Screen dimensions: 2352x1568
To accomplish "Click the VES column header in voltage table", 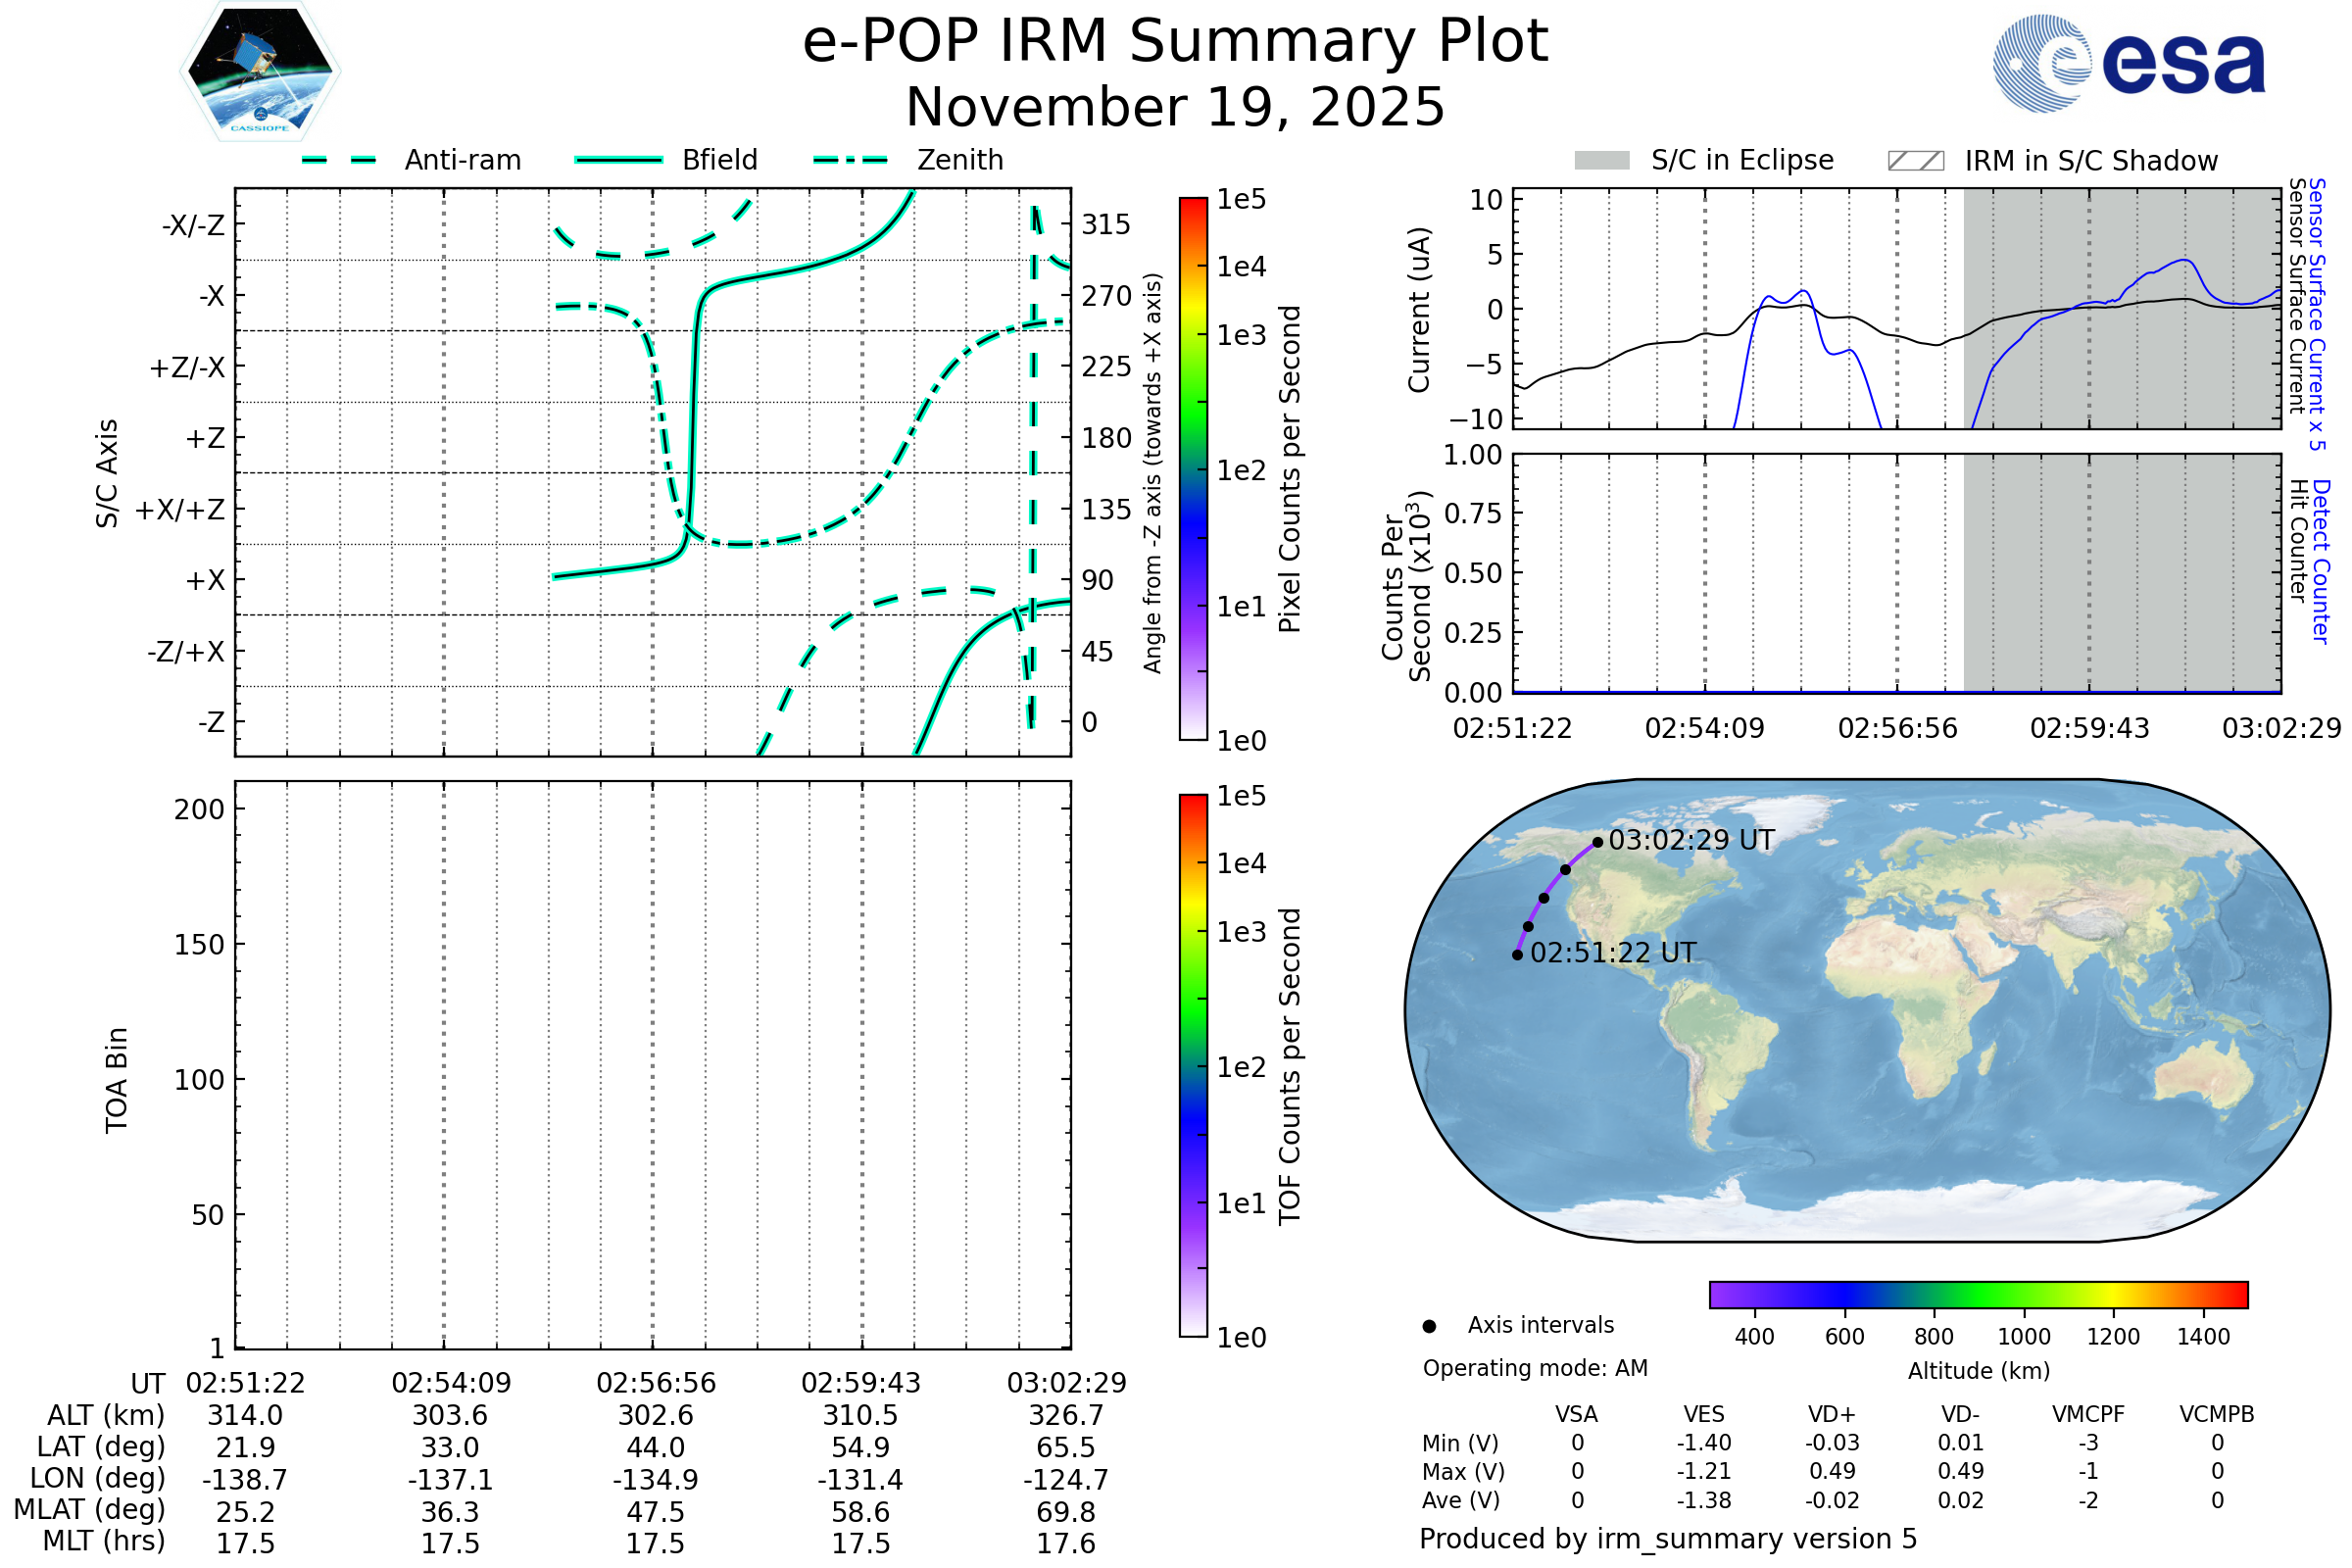I will pos(1704,1414).
